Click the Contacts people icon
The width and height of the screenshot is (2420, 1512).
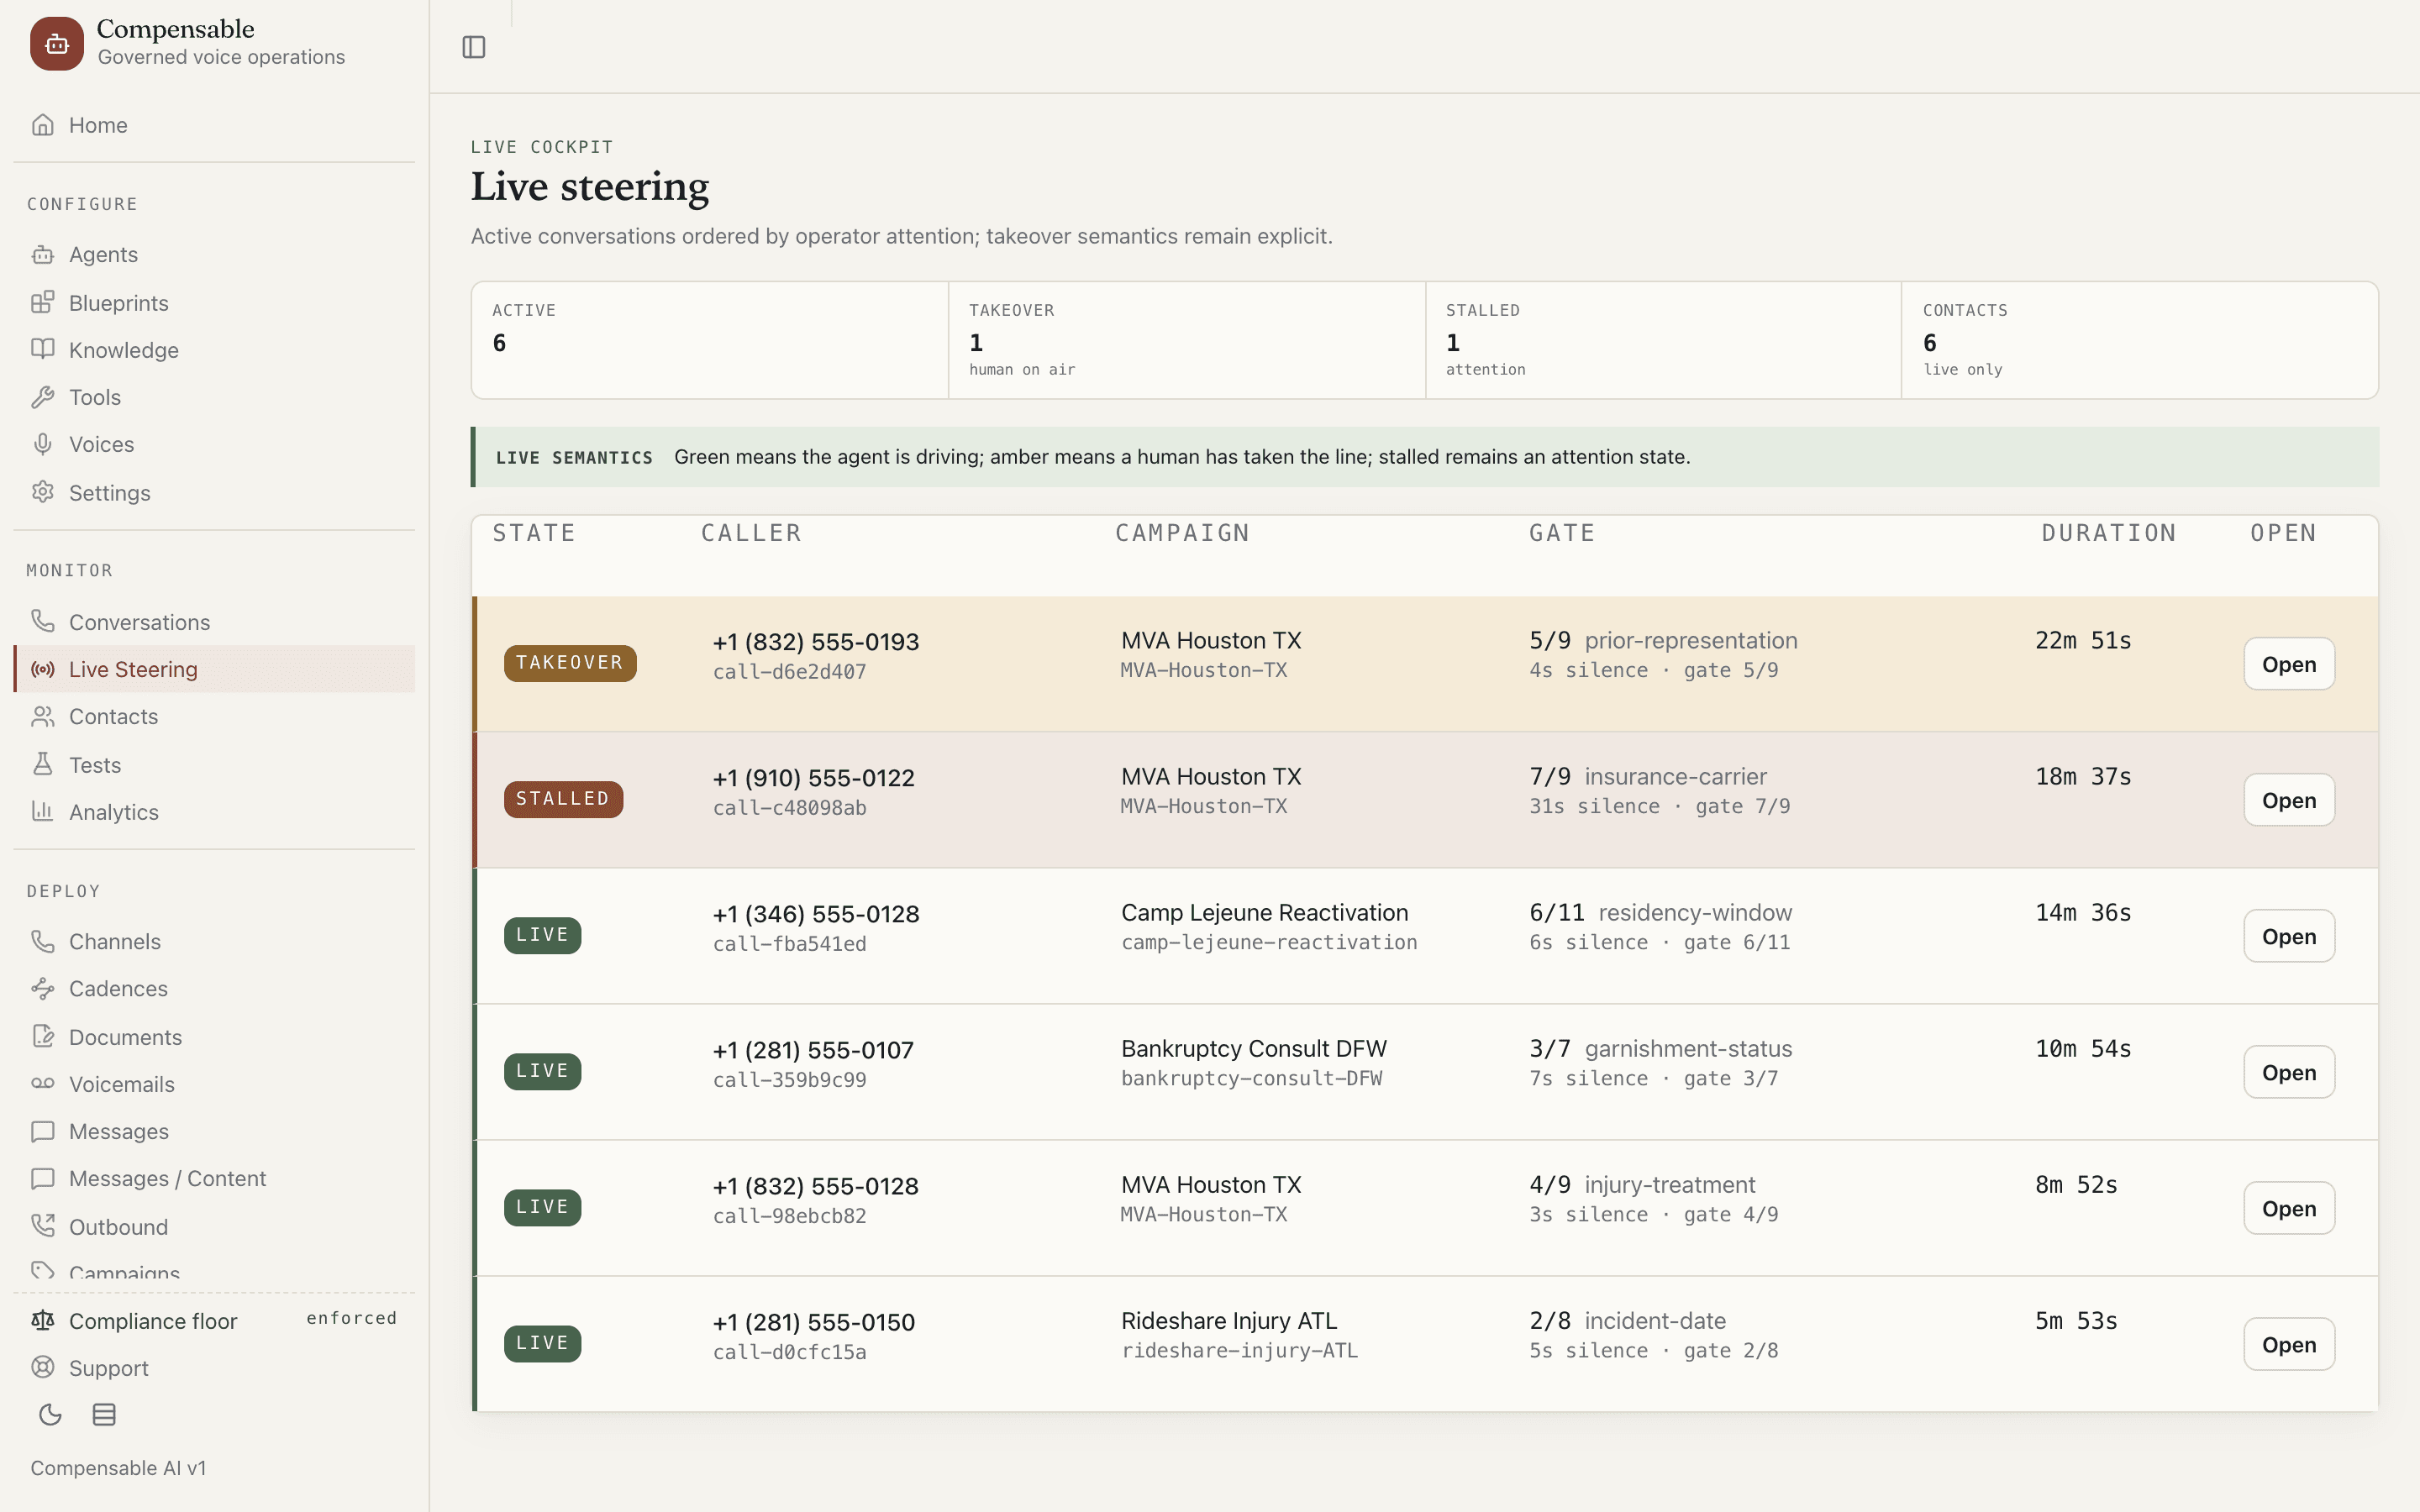click(x=43, y=717)
